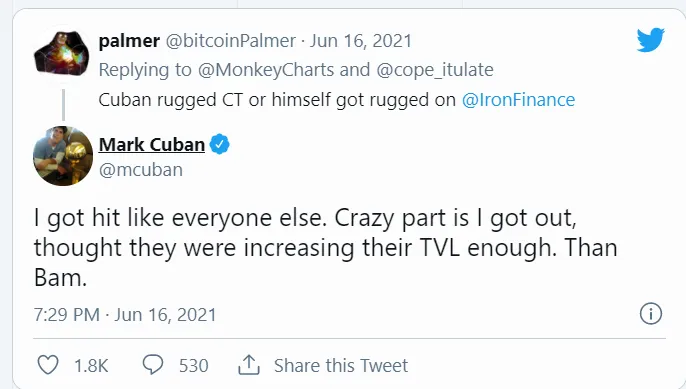Open Mark Cuban's profile picture
Image resolution: width=686 pixels, height=389 pixels.
(63, 156)
